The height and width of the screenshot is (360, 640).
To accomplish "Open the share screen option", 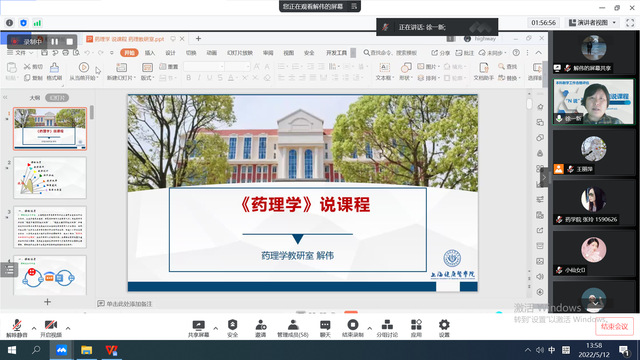I will (x=198, y=328).
